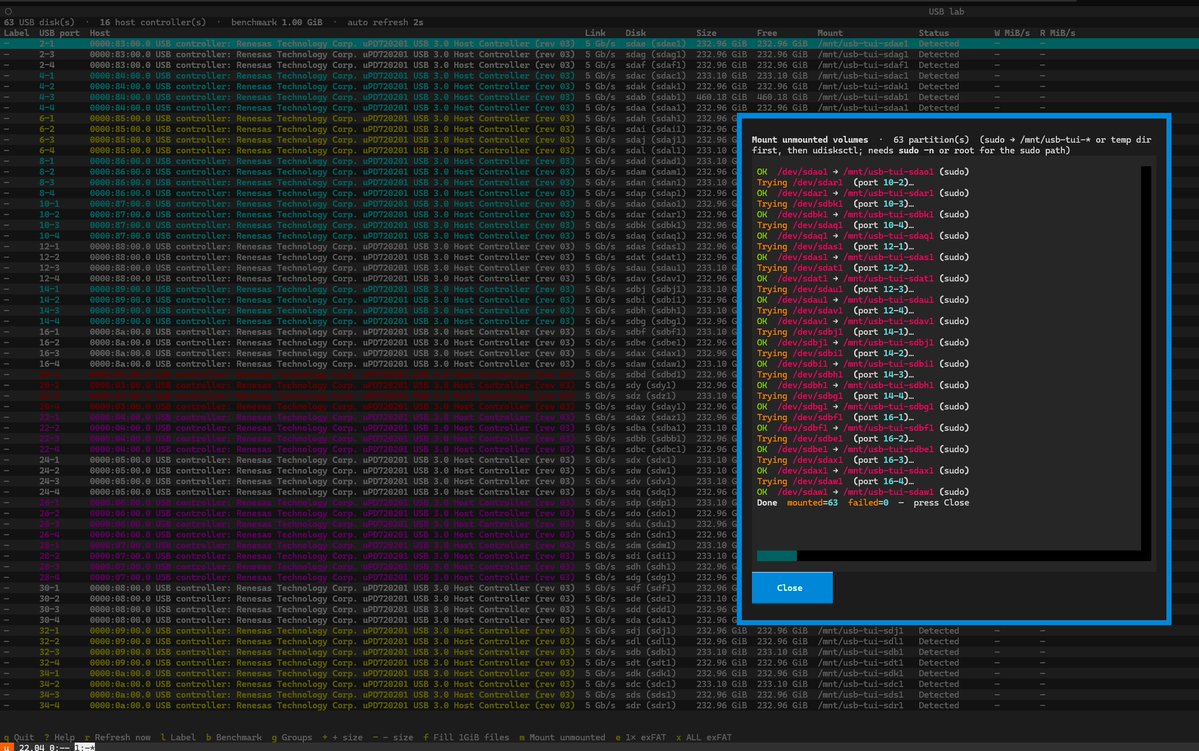Image resolution: width=1199 pixels, height=751 pixels.
Task: Select the highlighted row for port 2-1
Action: [600, 44]
